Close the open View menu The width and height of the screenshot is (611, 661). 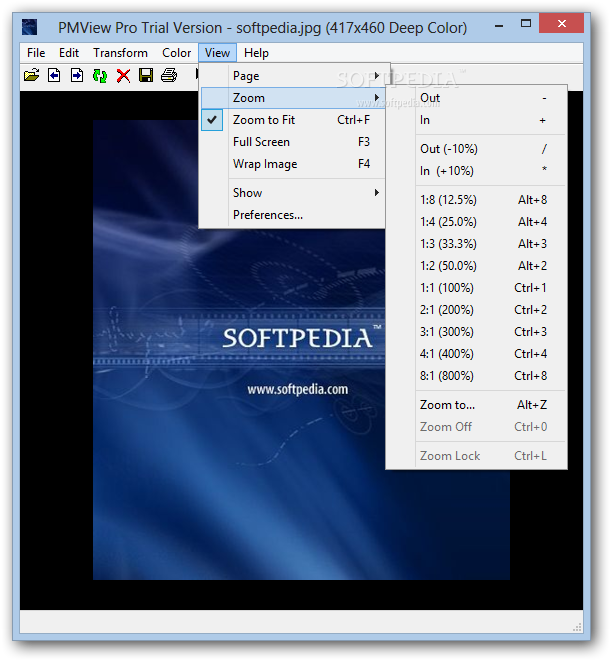coord(218,53)
